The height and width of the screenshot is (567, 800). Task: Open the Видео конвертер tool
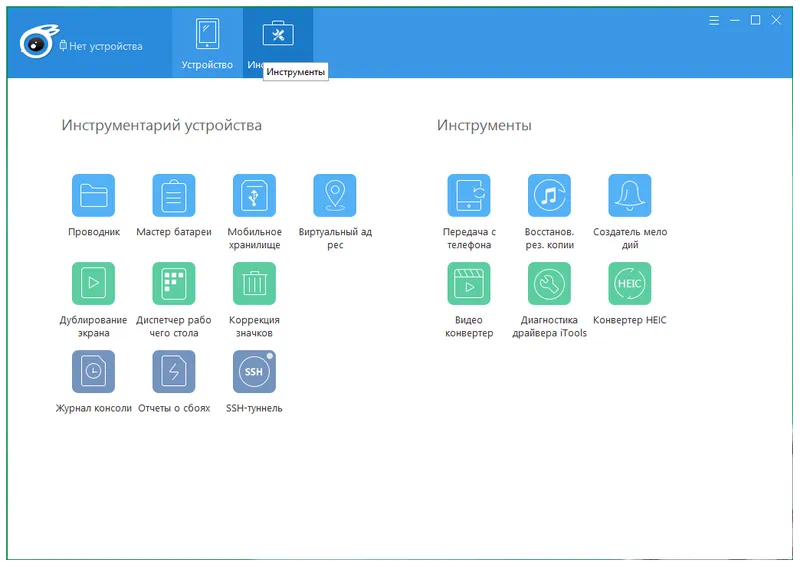[469, 283]
